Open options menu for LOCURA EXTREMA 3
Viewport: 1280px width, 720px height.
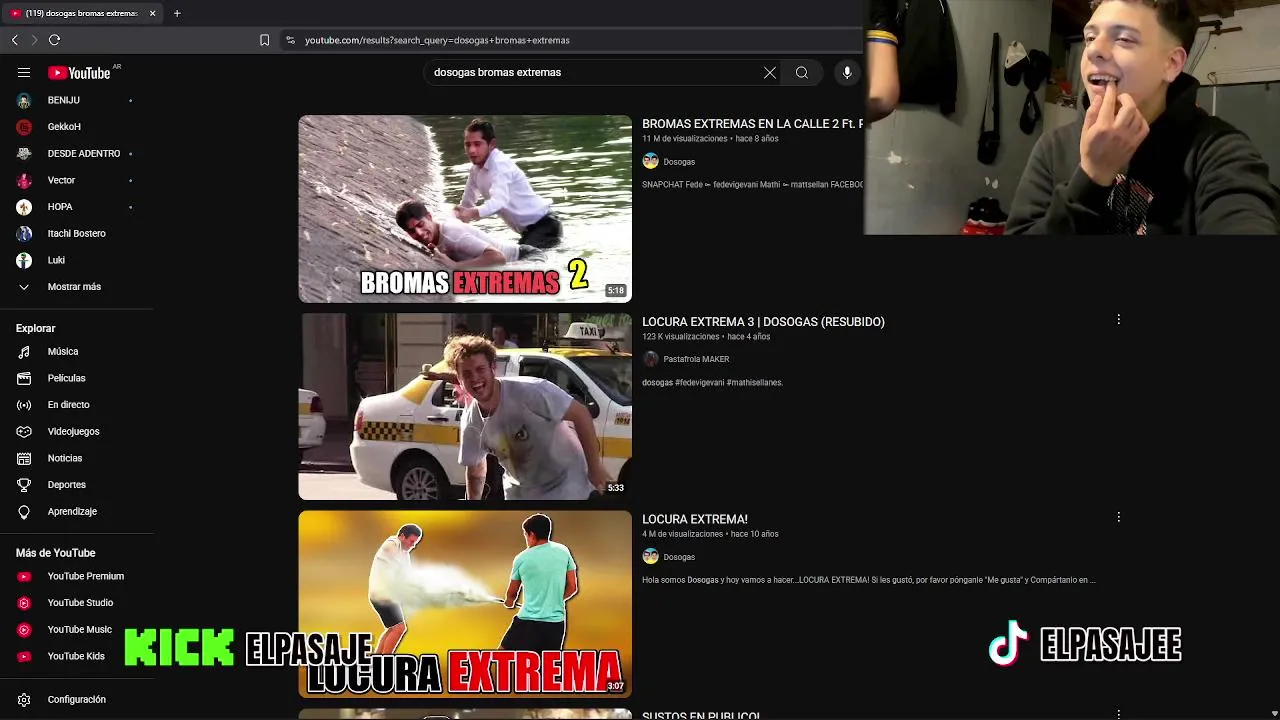click(1118, 320)
